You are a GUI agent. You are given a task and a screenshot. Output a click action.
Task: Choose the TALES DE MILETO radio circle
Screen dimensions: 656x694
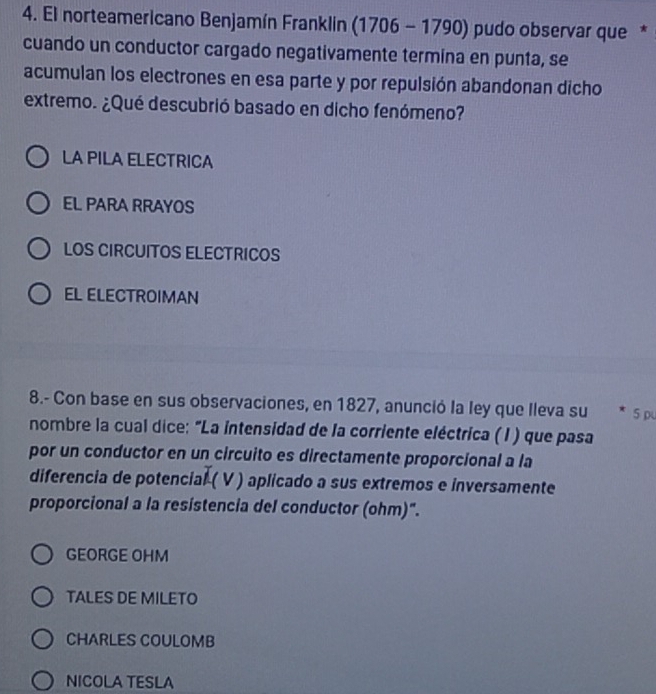(x=42, y=597)
